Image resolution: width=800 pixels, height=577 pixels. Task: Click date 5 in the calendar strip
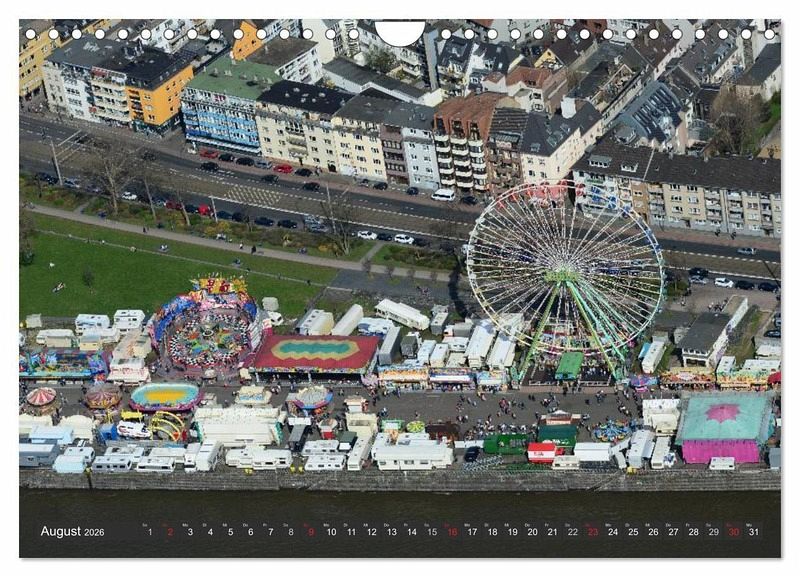tap(231, 532)
